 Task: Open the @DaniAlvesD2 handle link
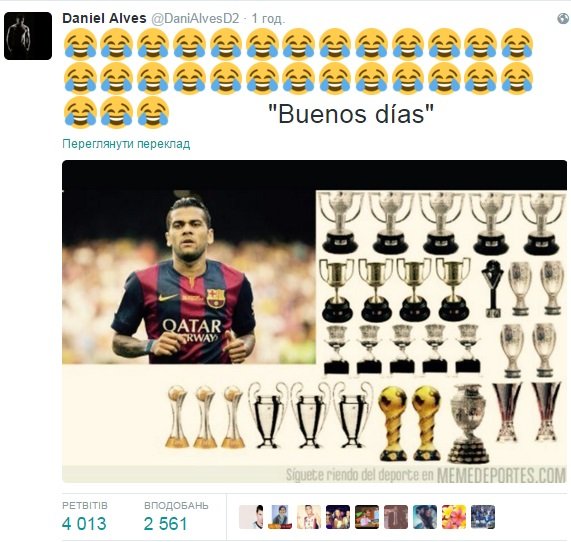[195, 19]
